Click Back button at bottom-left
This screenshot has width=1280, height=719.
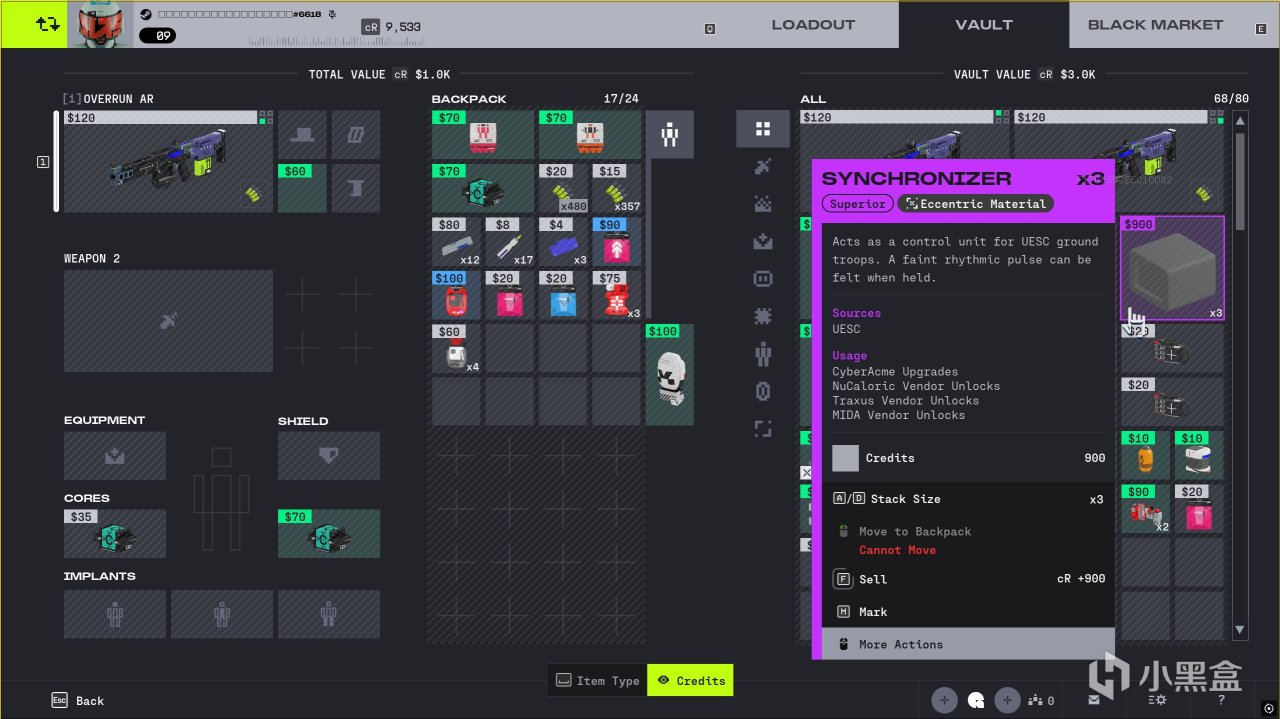(x=78, y=700)
